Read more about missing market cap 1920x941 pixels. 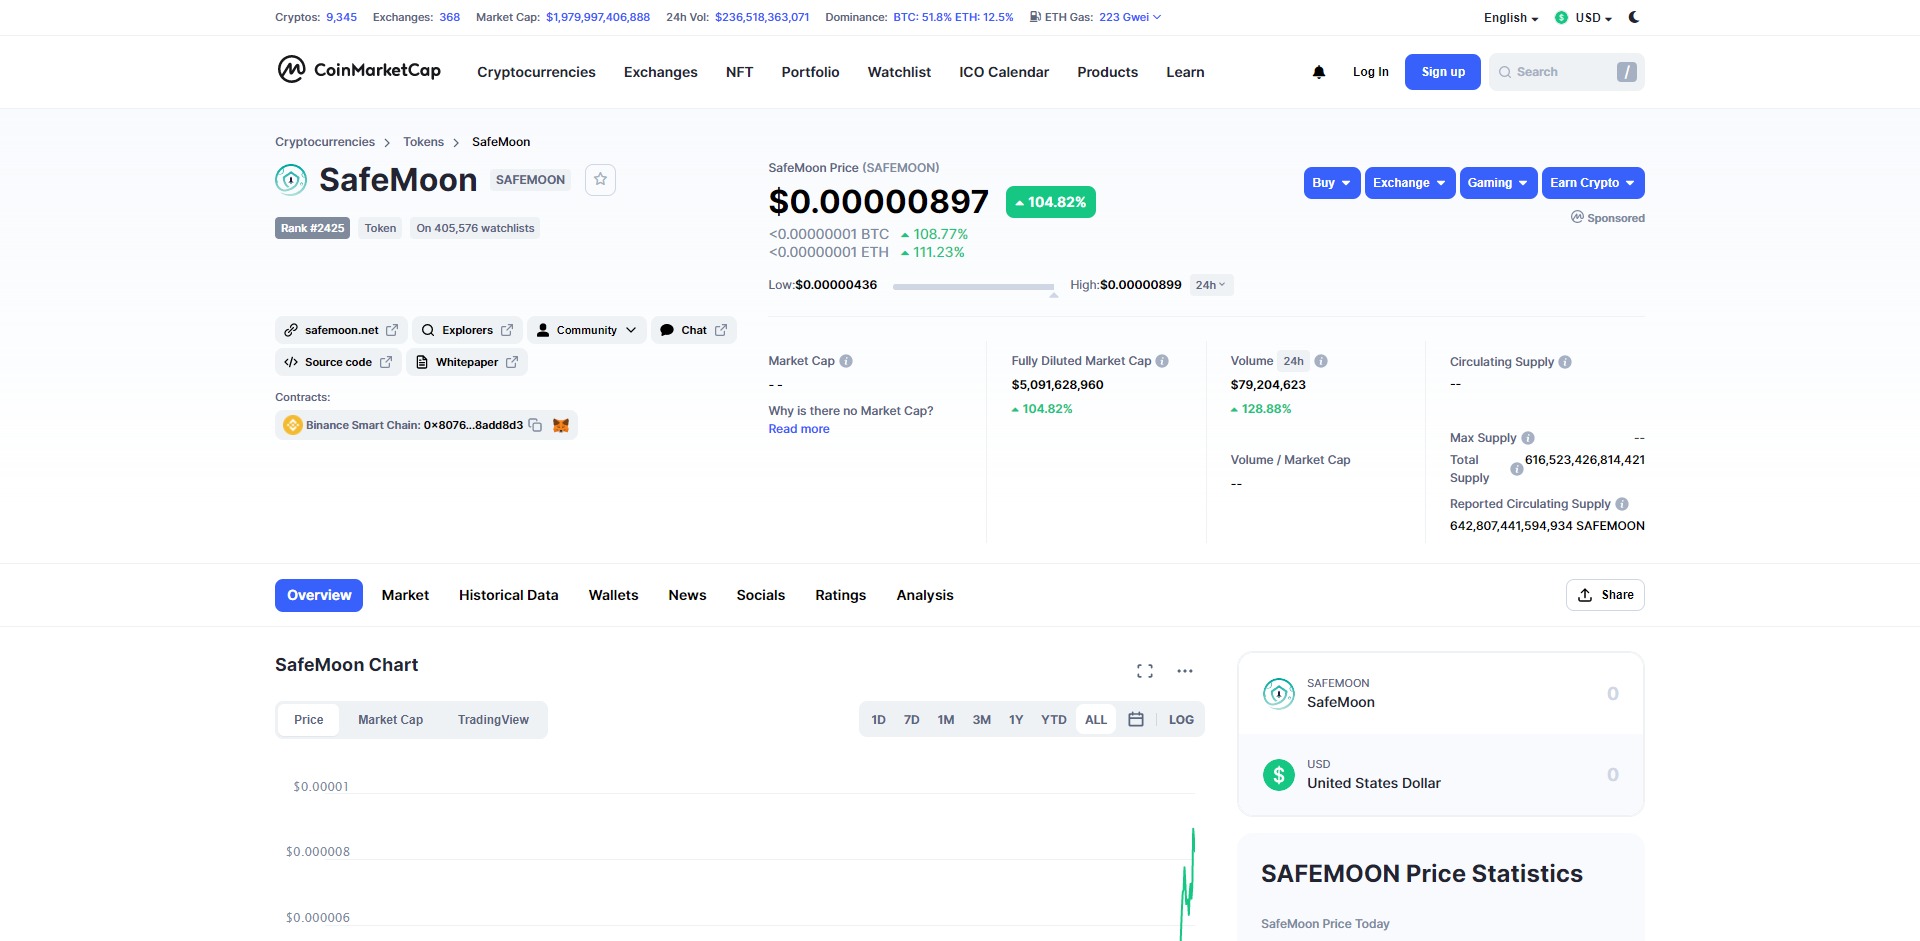799,429
